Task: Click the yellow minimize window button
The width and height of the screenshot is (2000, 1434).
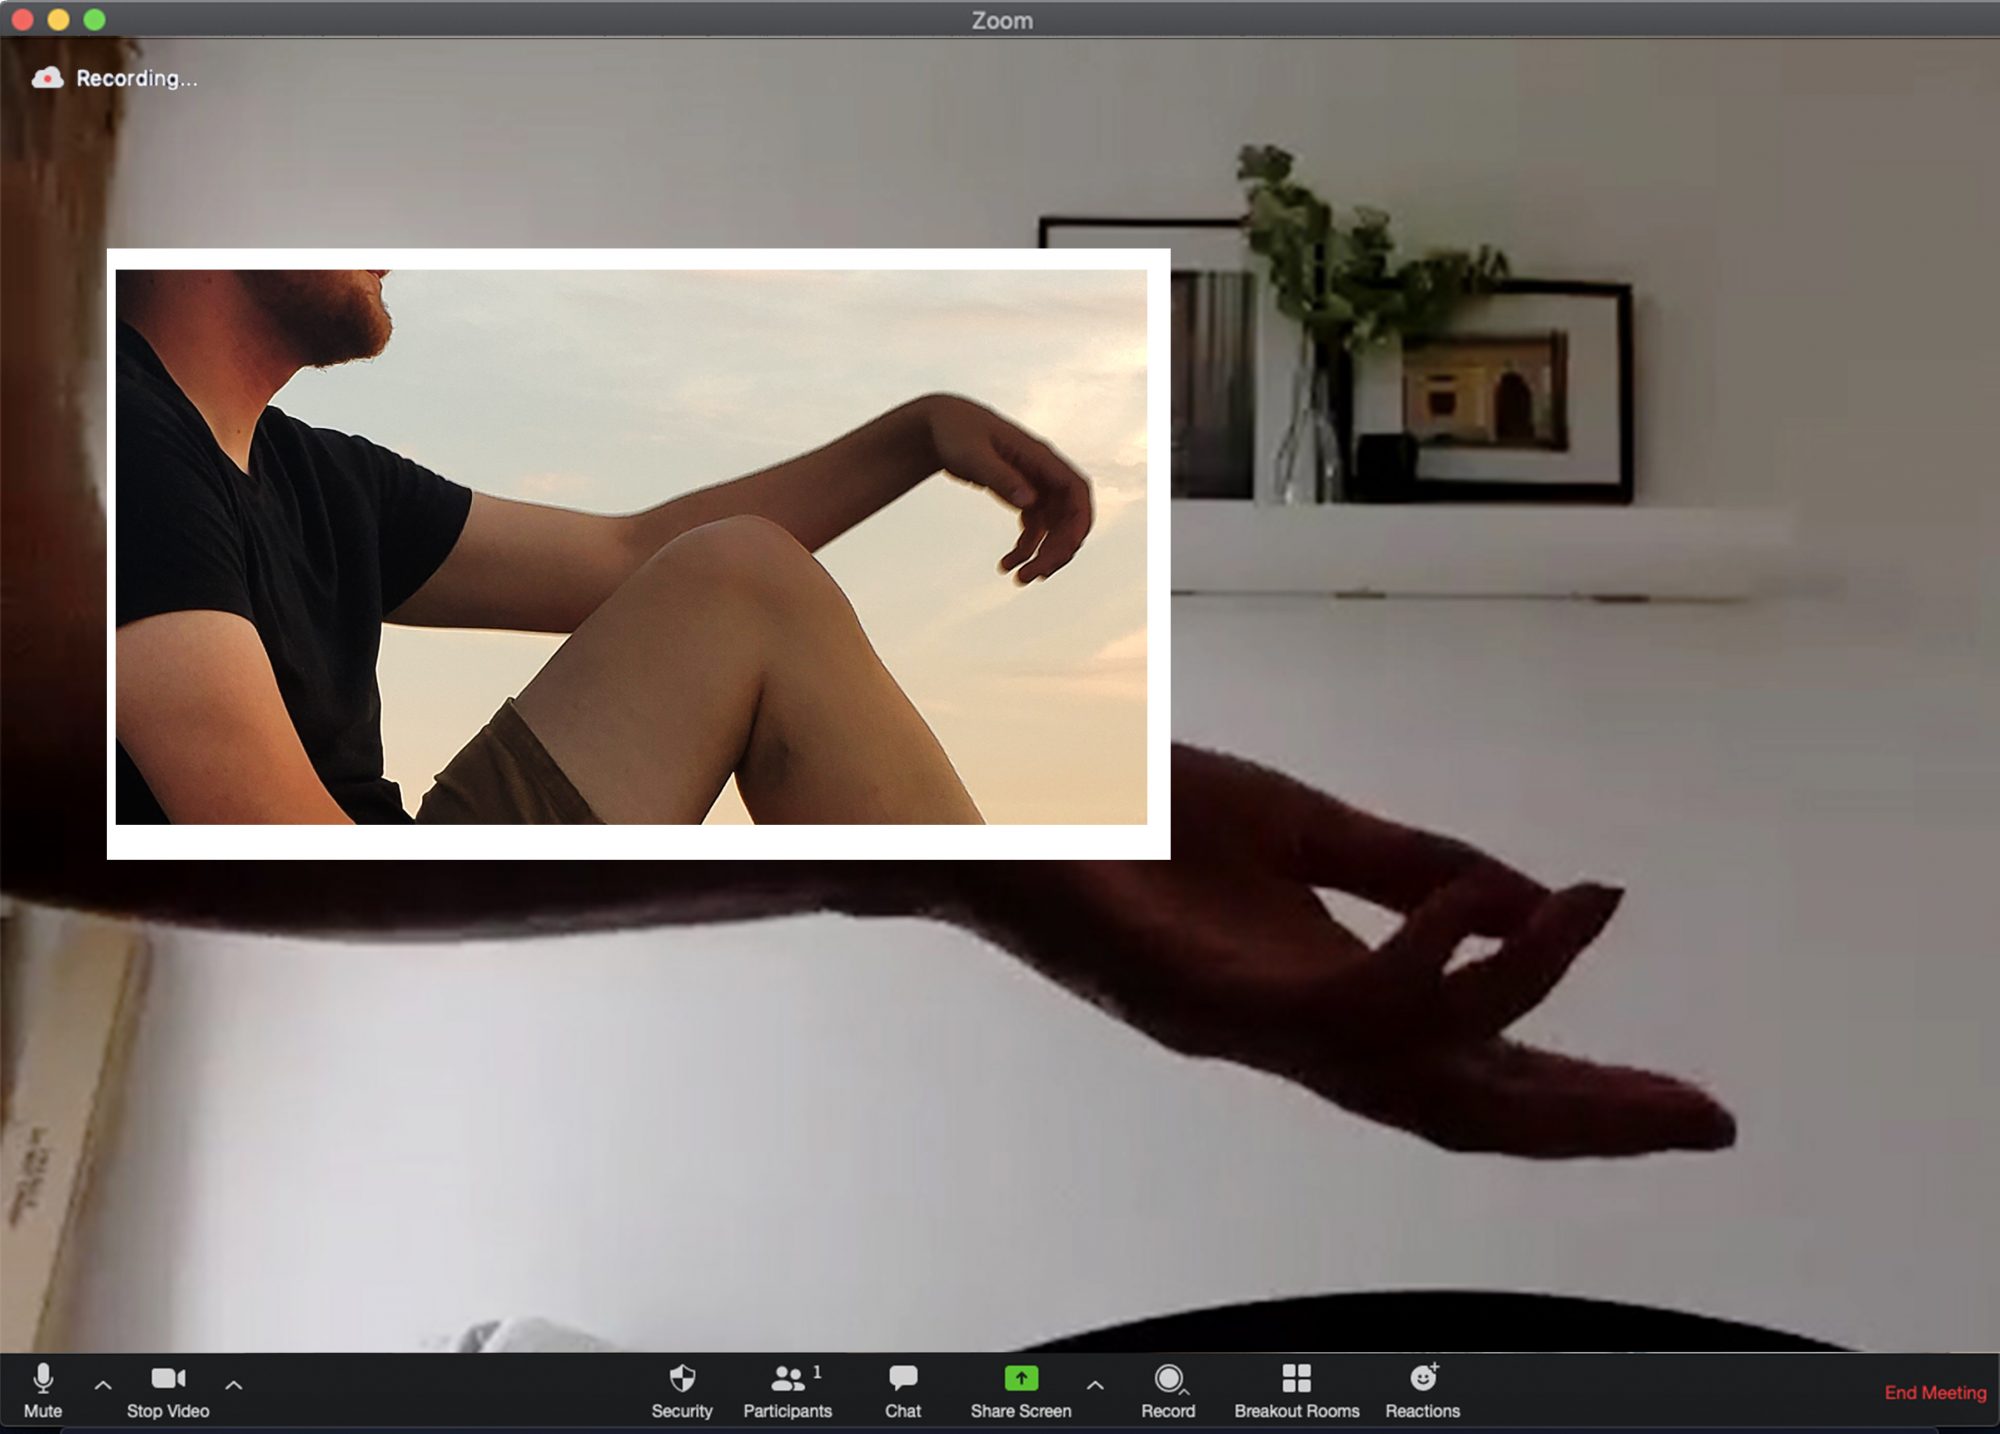Action: pos(58,20)
